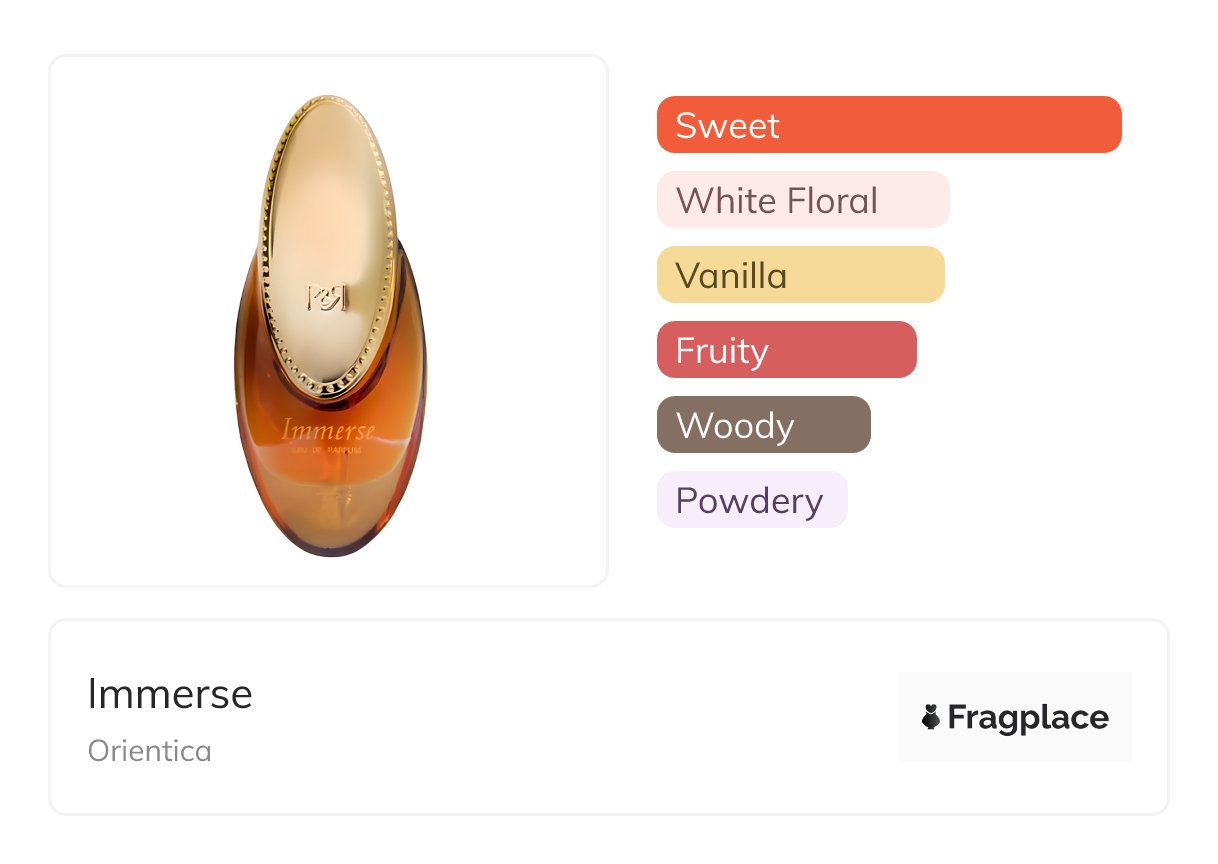Click the fragrance info card at the bottom
Screen dimensions: 1218x864
[x=609, y=717]
